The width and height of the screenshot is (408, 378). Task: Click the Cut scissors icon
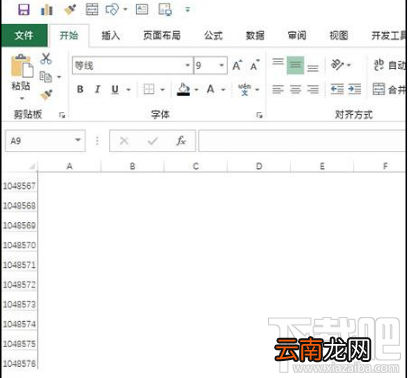(46, 59)
